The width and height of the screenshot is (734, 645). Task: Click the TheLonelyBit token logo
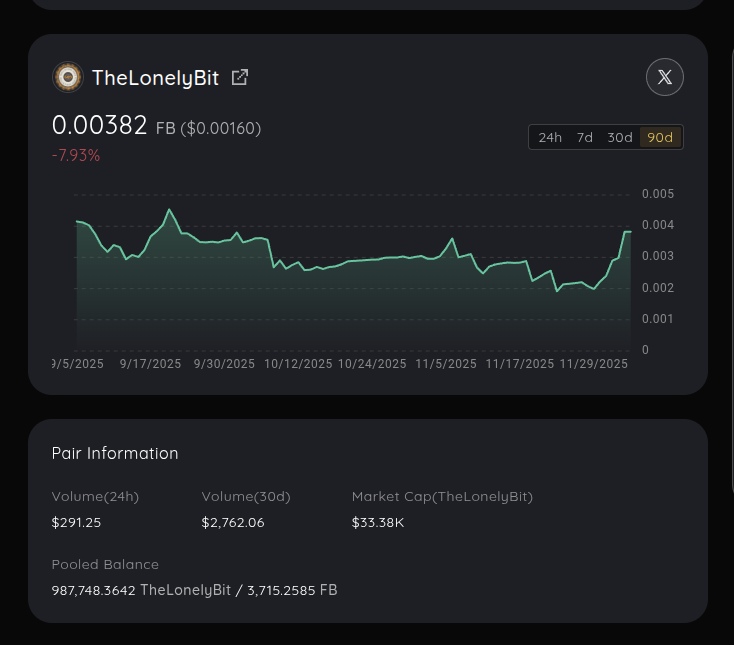pos(68,77)
